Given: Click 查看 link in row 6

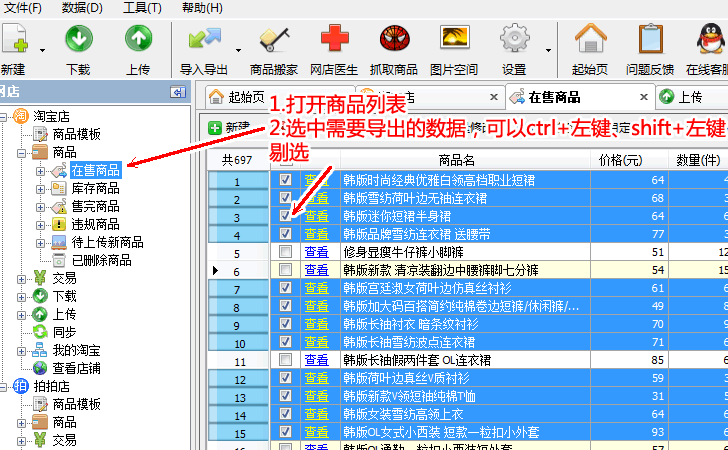Looking at the screenshot, I should (316, 270).
